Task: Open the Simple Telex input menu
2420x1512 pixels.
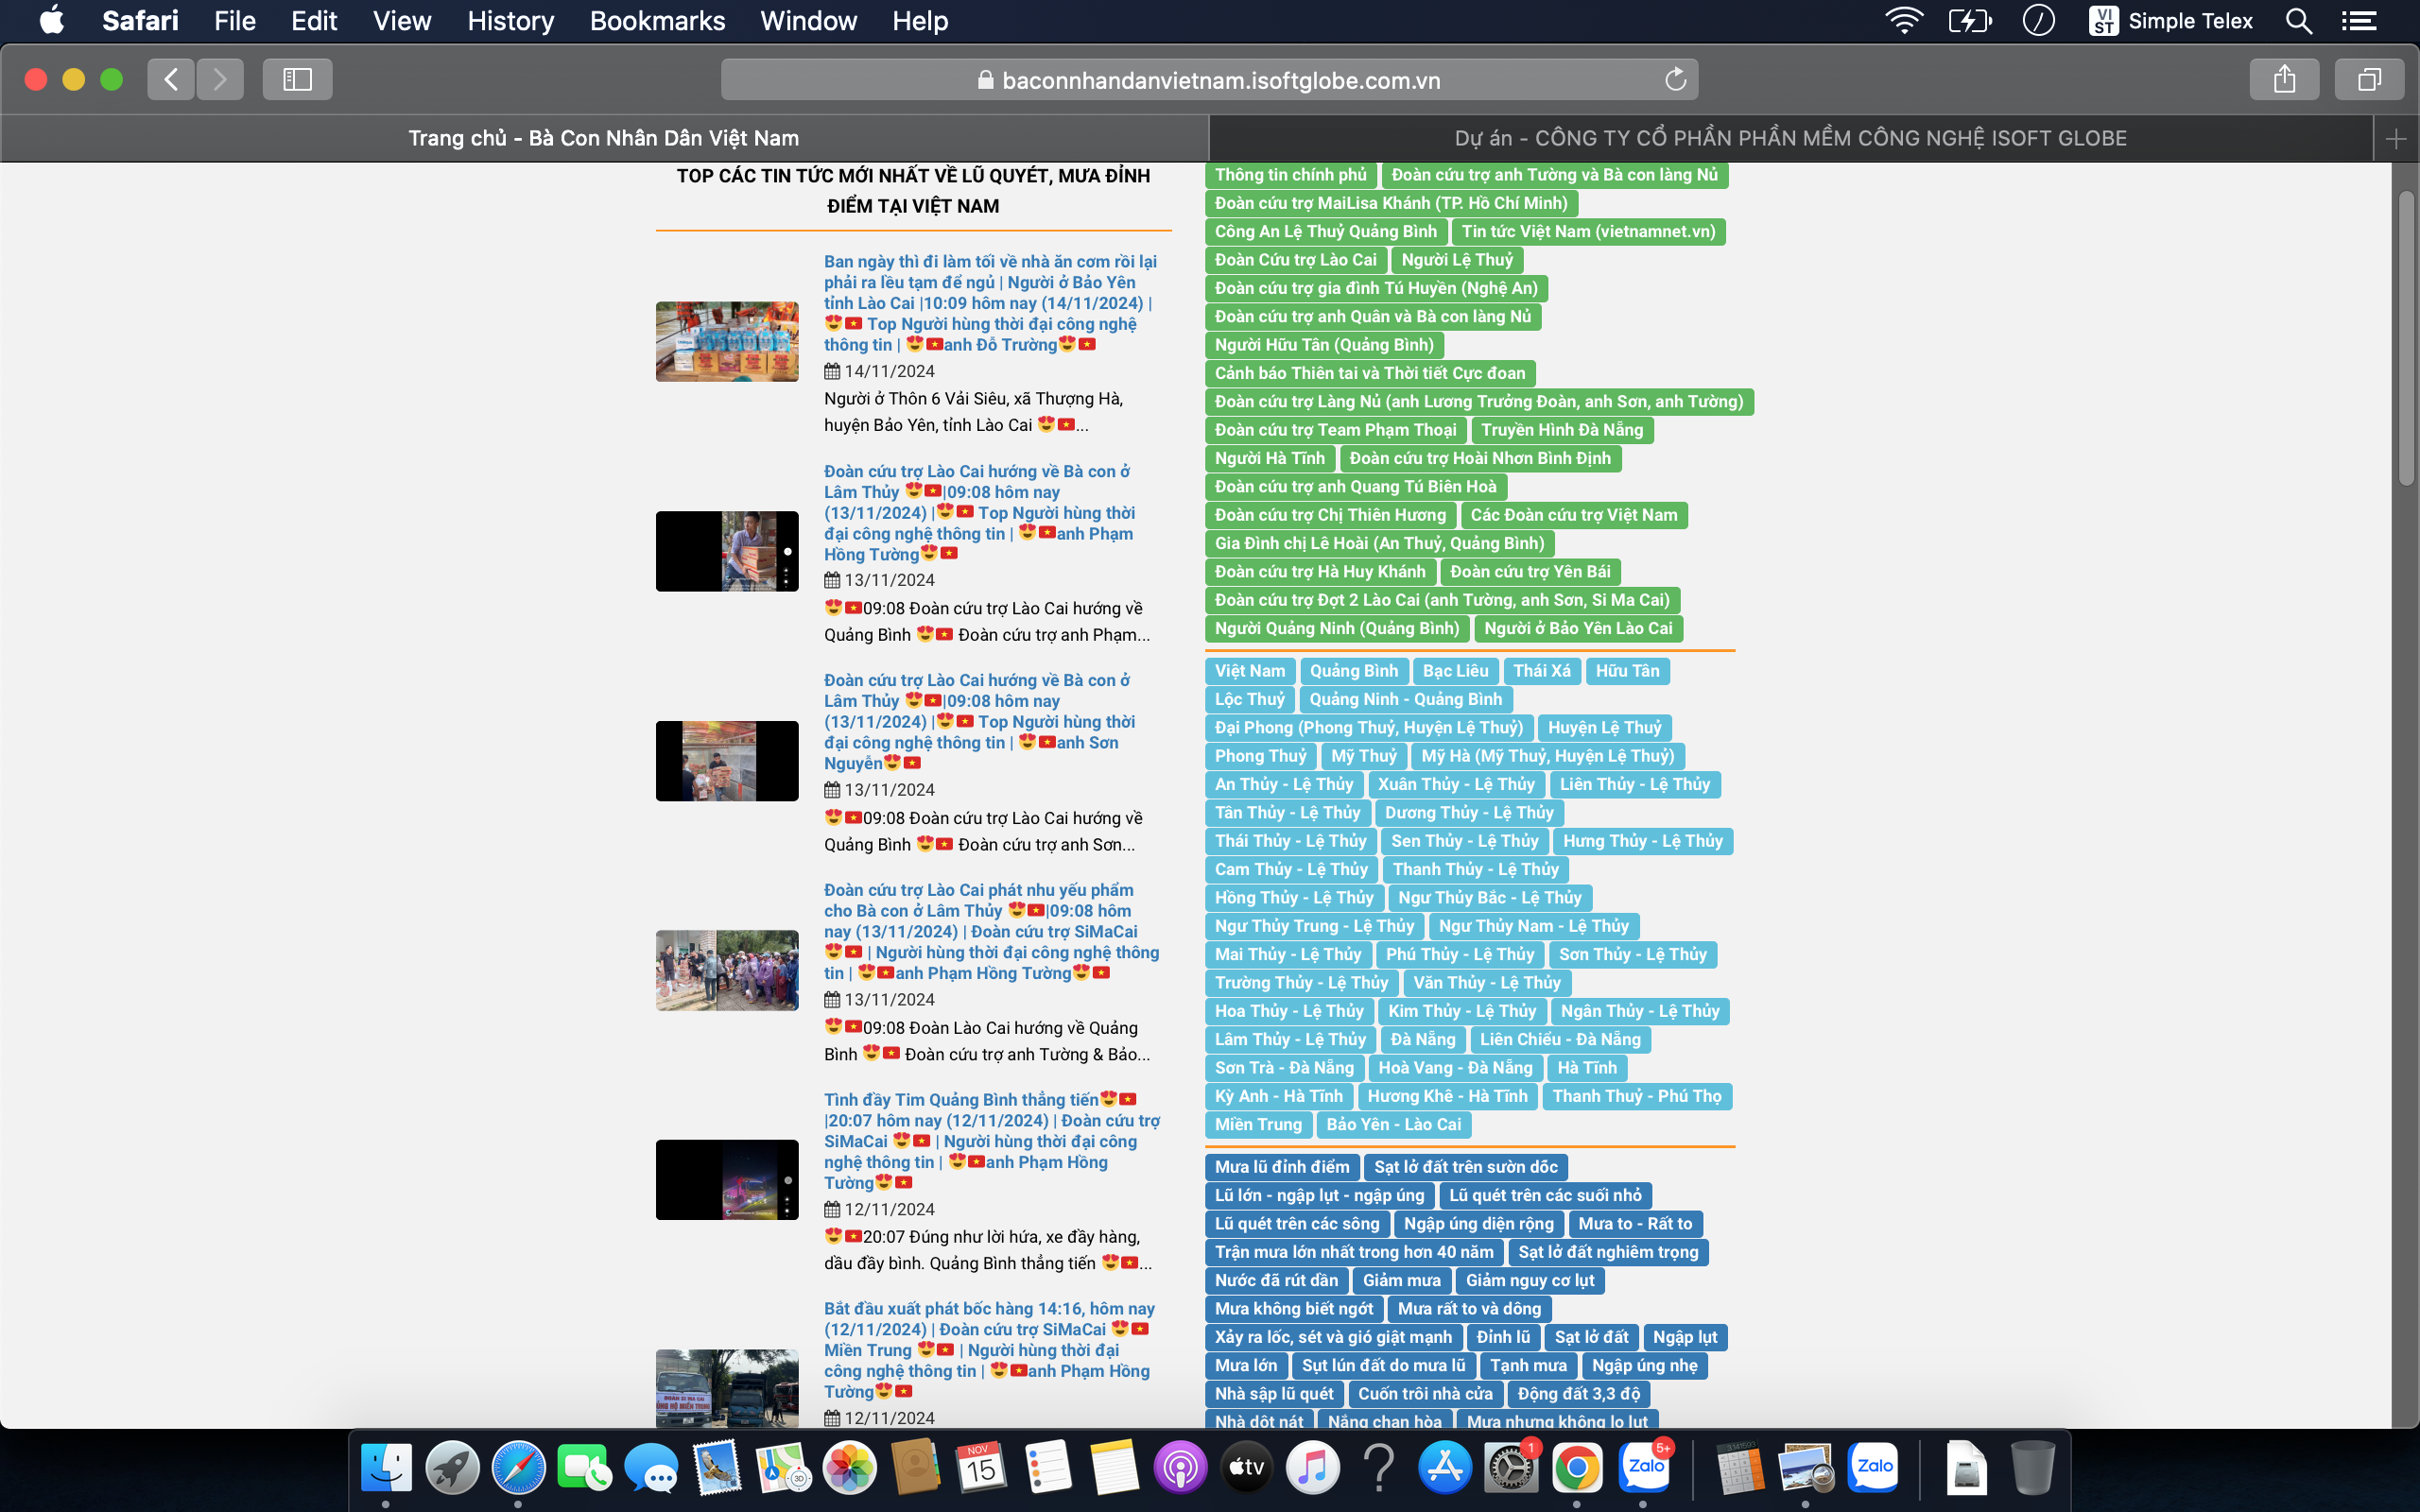Action: [2170, 21]
